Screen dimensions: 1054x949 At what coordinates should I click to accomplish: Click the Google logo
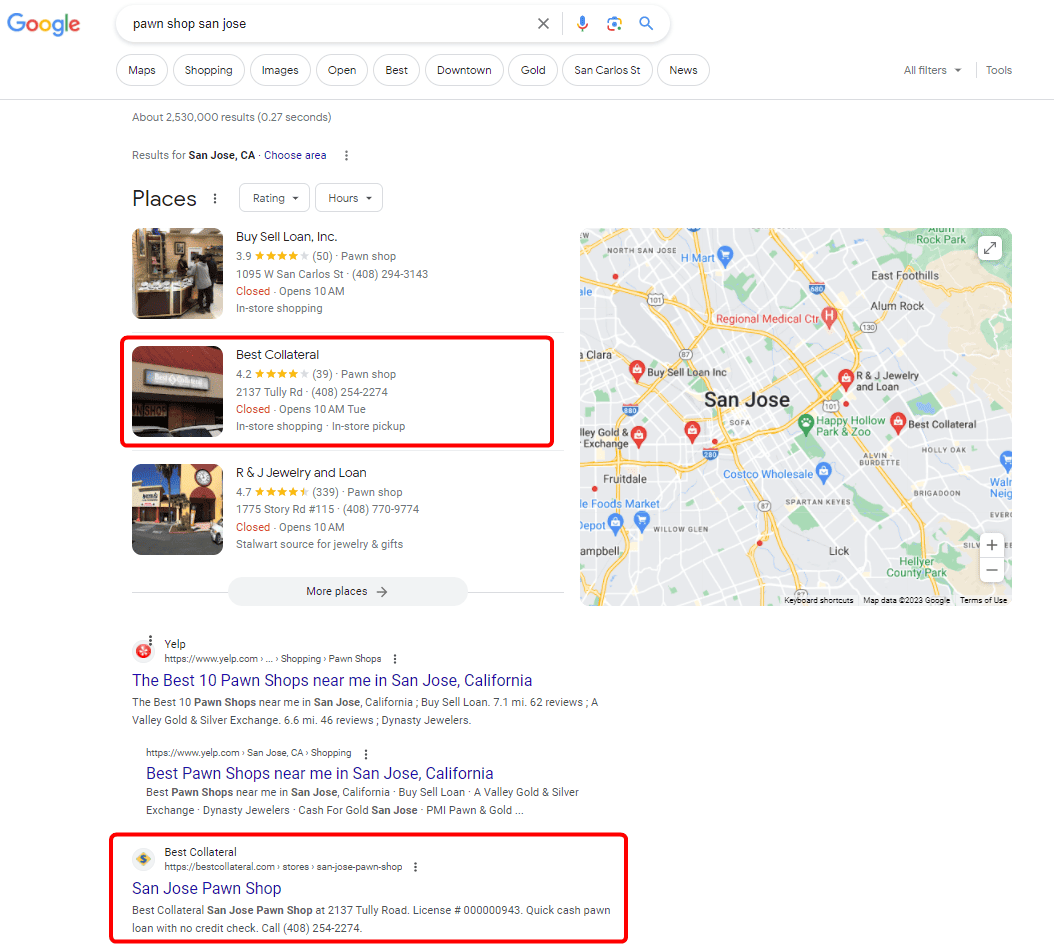click(x=43, y=25)
